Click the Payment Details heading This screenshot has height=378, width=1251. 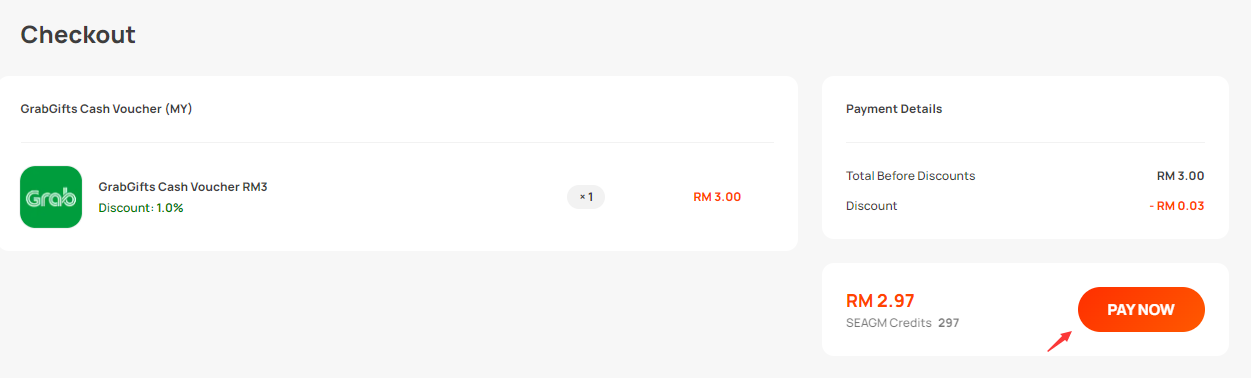pos(894,109)
